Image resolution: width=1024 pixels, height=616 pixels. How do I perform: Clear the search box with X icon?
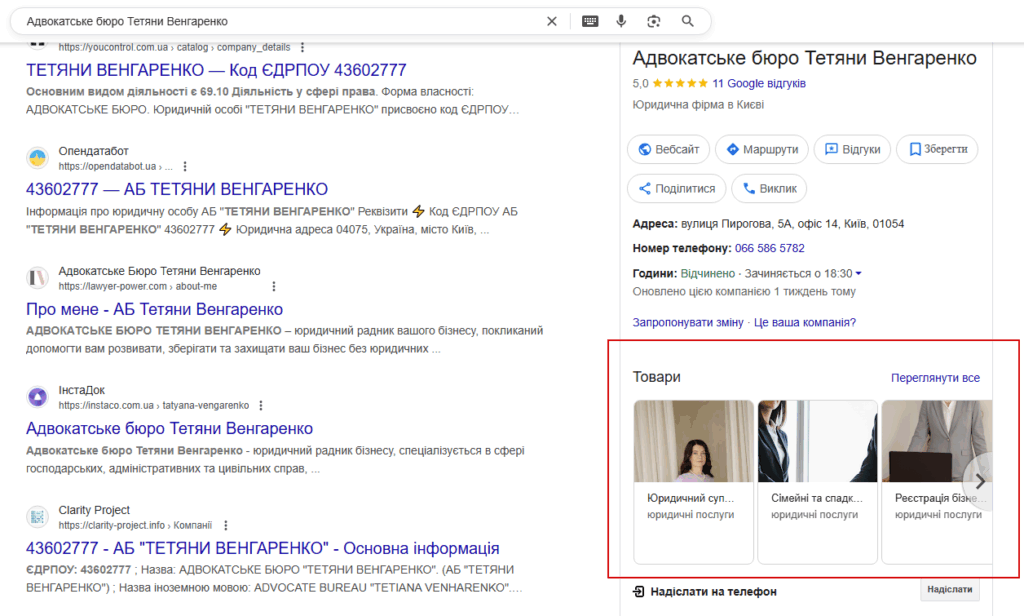551,21
